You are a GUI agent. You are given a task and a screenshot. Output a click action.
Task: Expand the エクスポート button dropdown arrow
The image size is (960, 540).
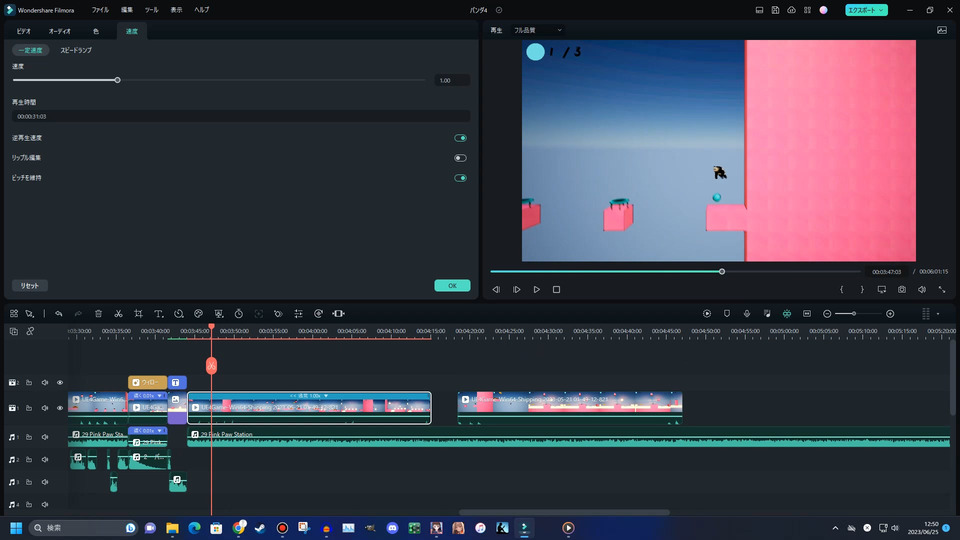click(x=880, y=10)
